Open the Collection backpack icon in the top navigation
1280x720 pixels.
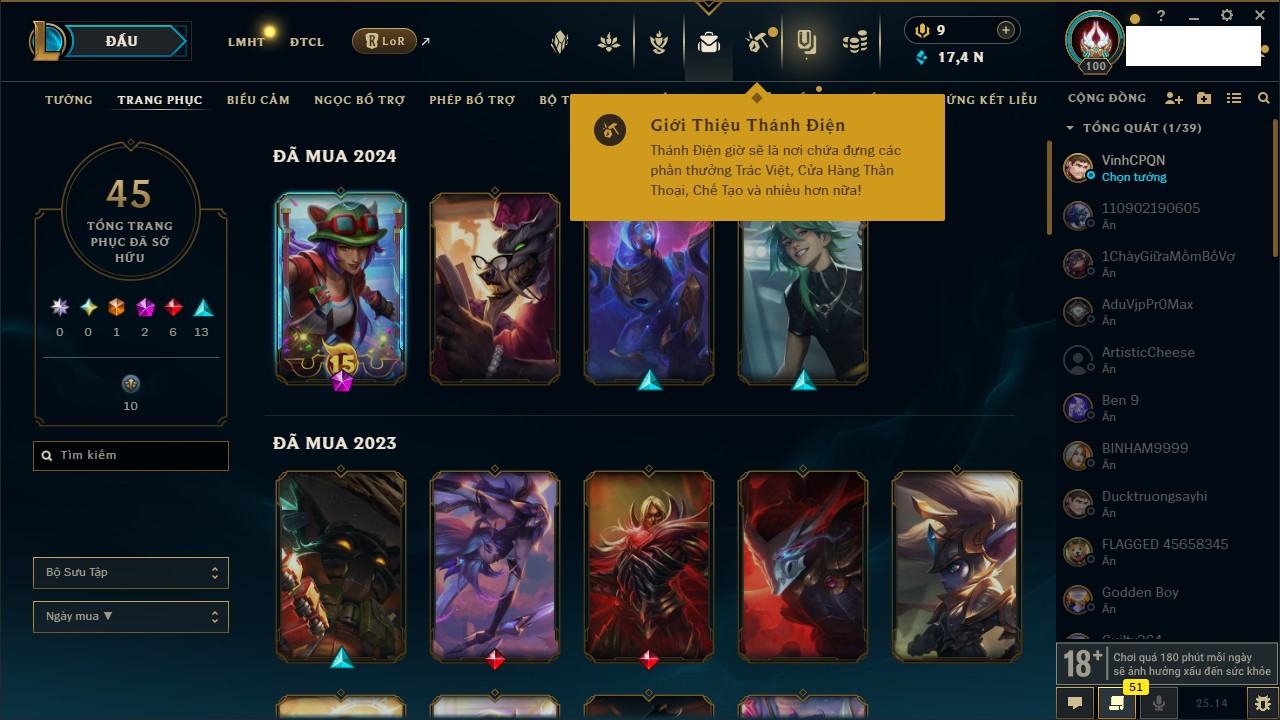pos(709,42)
